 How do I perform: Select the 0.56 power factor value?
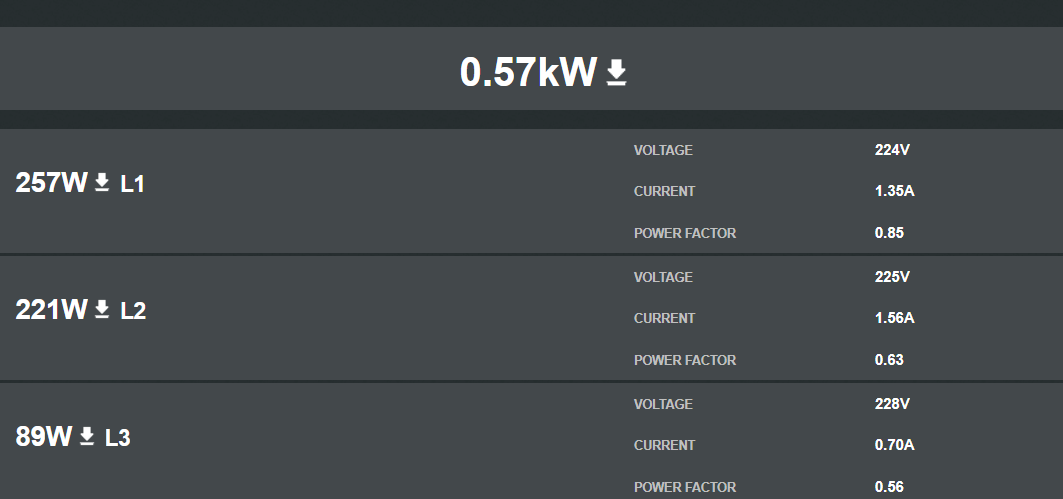(x=889, y=487)
